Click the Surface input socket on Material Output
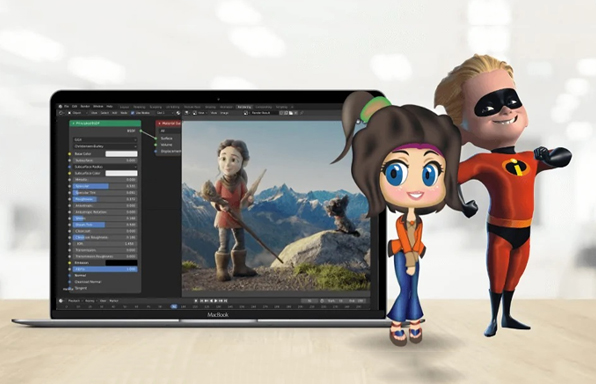Screen dimensions: 596x384 [155, 138]
